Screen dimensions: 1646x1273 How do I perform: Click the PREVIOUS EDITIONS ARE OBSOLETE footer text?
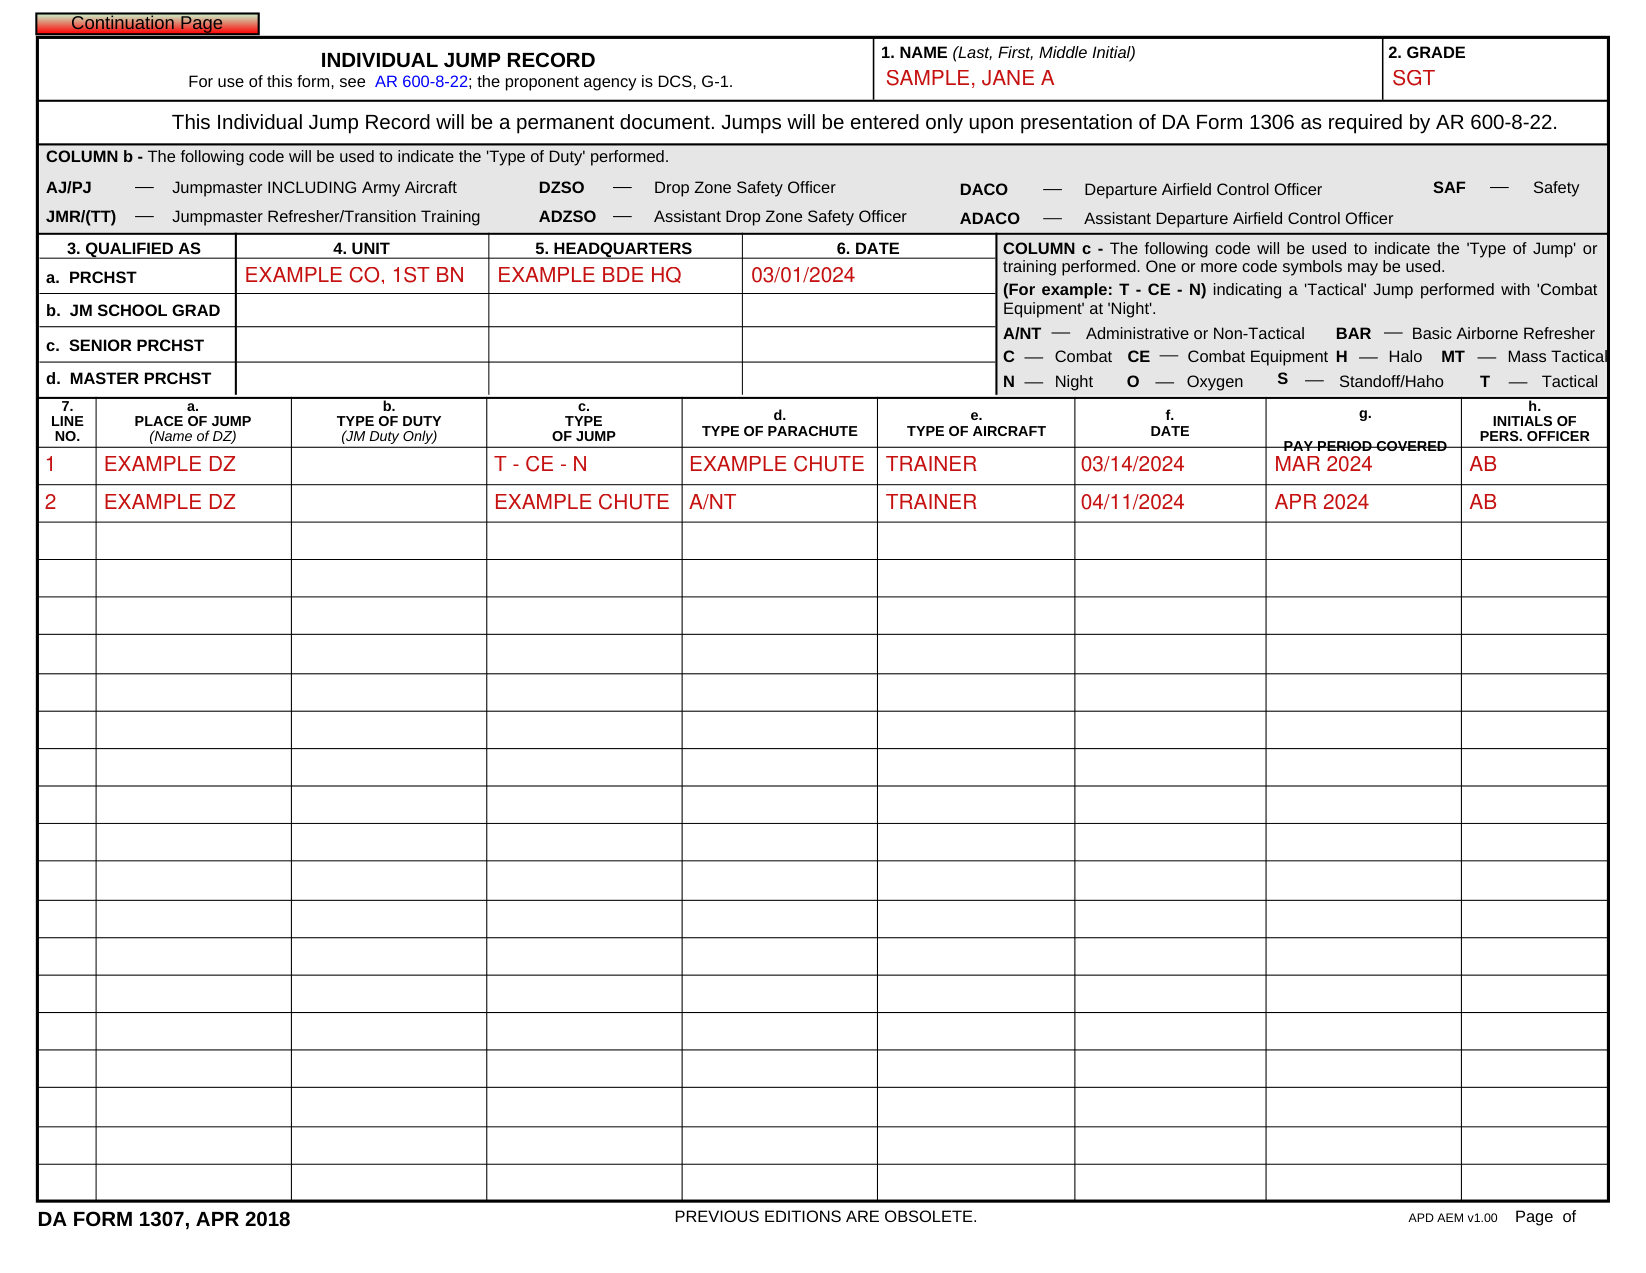tap(826, 1217)
